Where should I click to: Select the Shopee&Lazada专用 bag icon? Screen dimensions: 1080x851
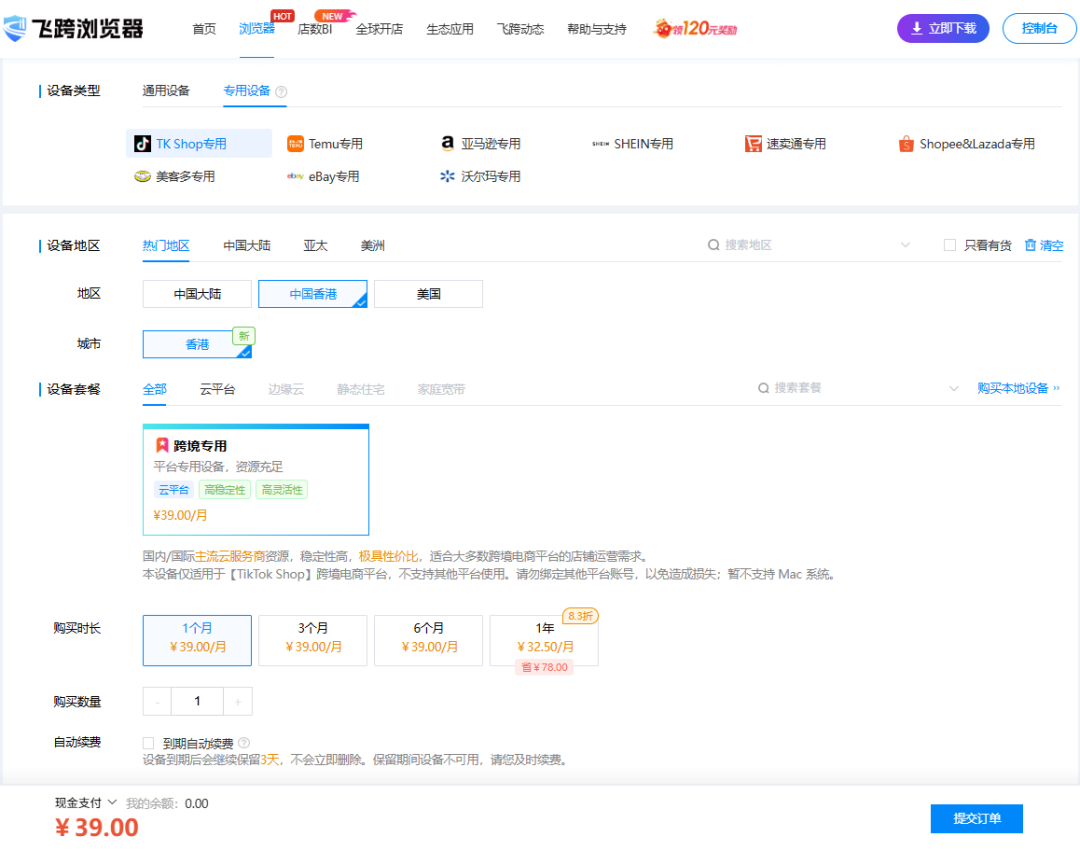(906, 143)
